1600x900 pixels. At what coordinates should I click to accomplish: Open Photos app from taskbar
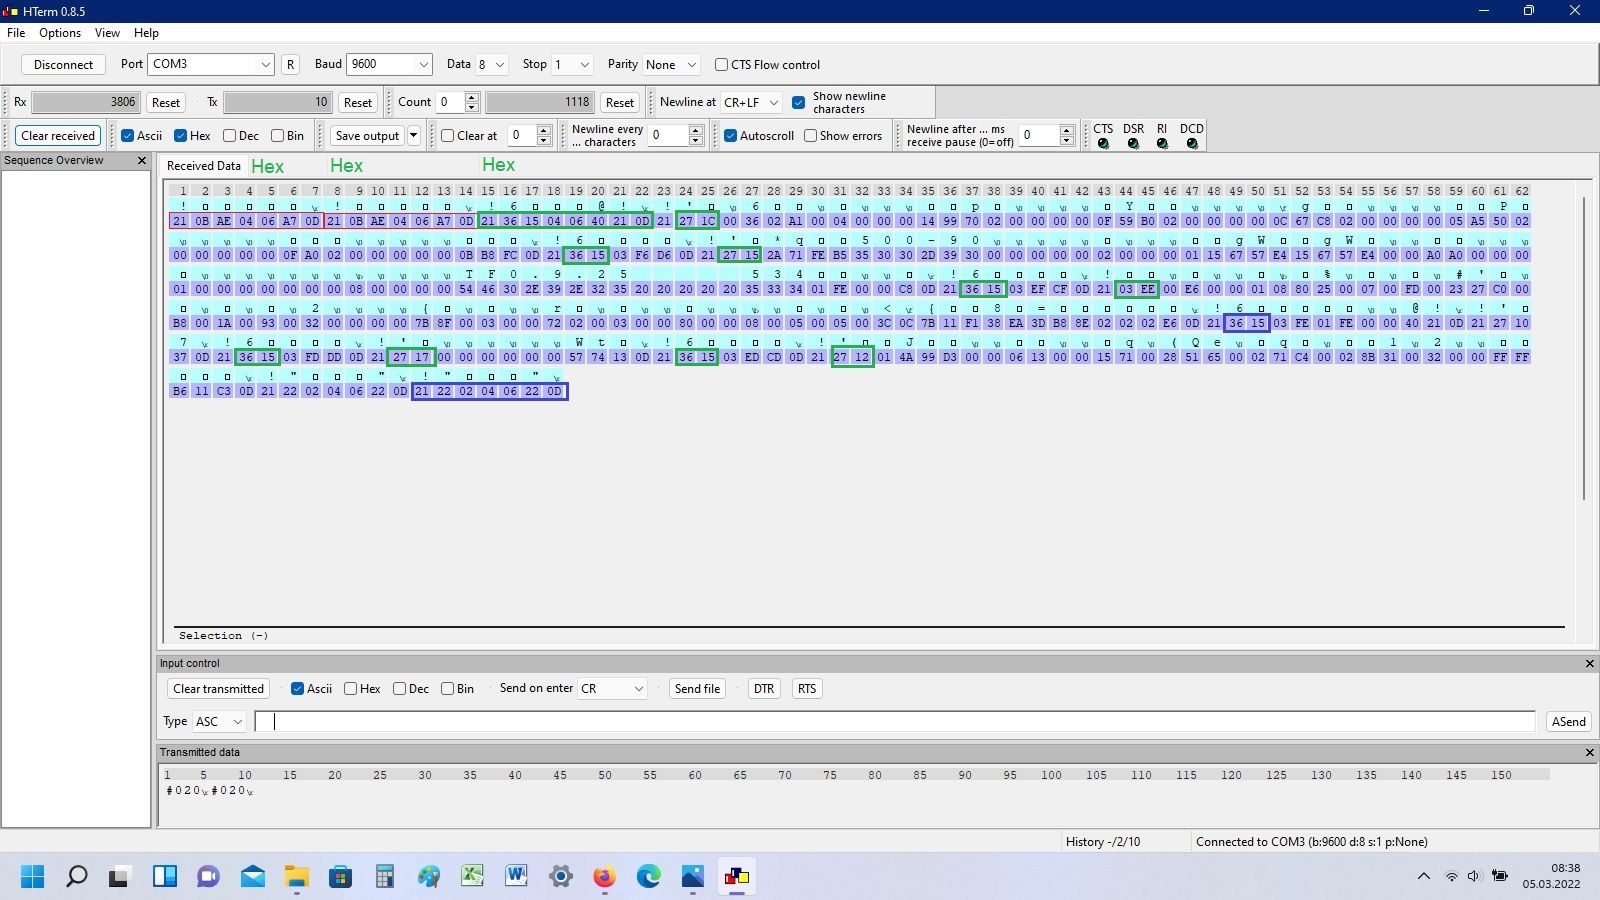click(692, 877)
